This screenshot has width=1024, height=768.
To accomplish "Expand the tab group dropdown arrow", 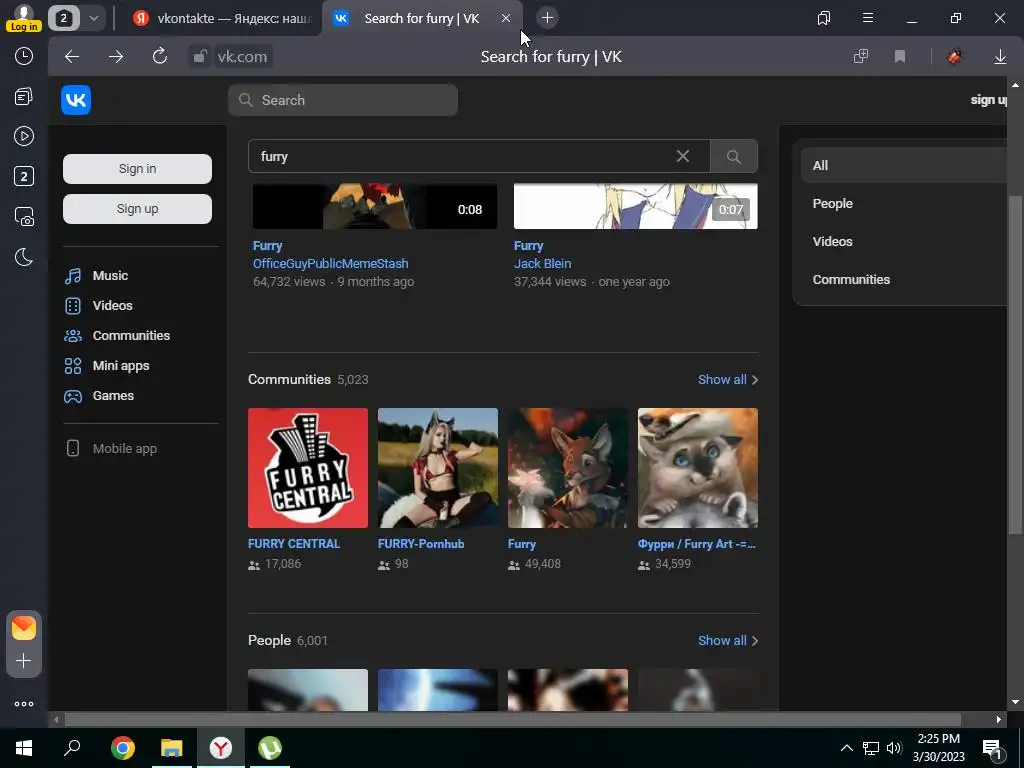I will (x=93, y=18).
